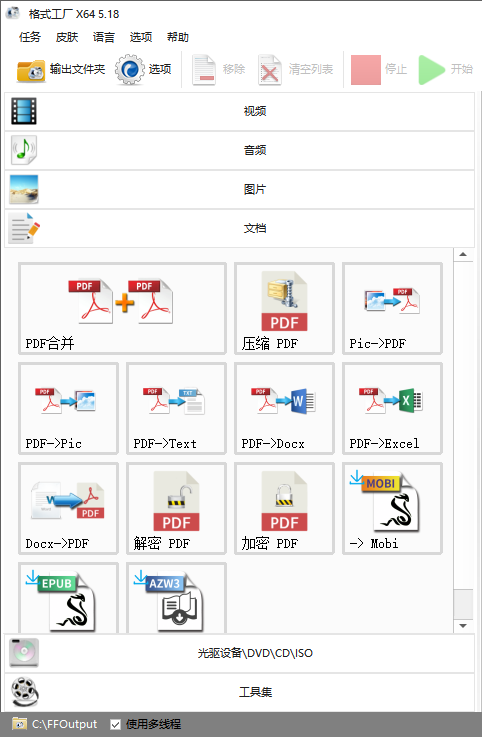This screenshot has height=737, width=482.
Task: Open the 语言 language menu
Action: pyautogui.click(x=104, y=37)
